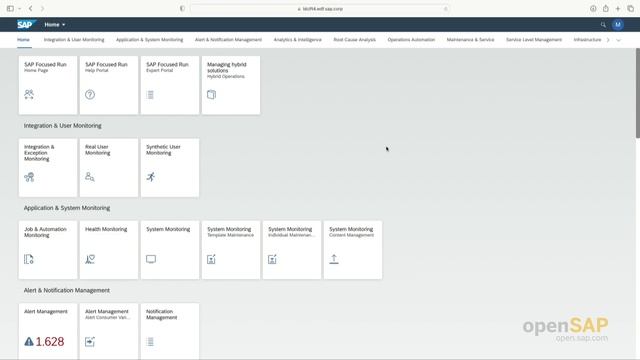Switch to Service Level Management tab
The width and height of the screenshot is (640, 360).
[x=534, y=40]
